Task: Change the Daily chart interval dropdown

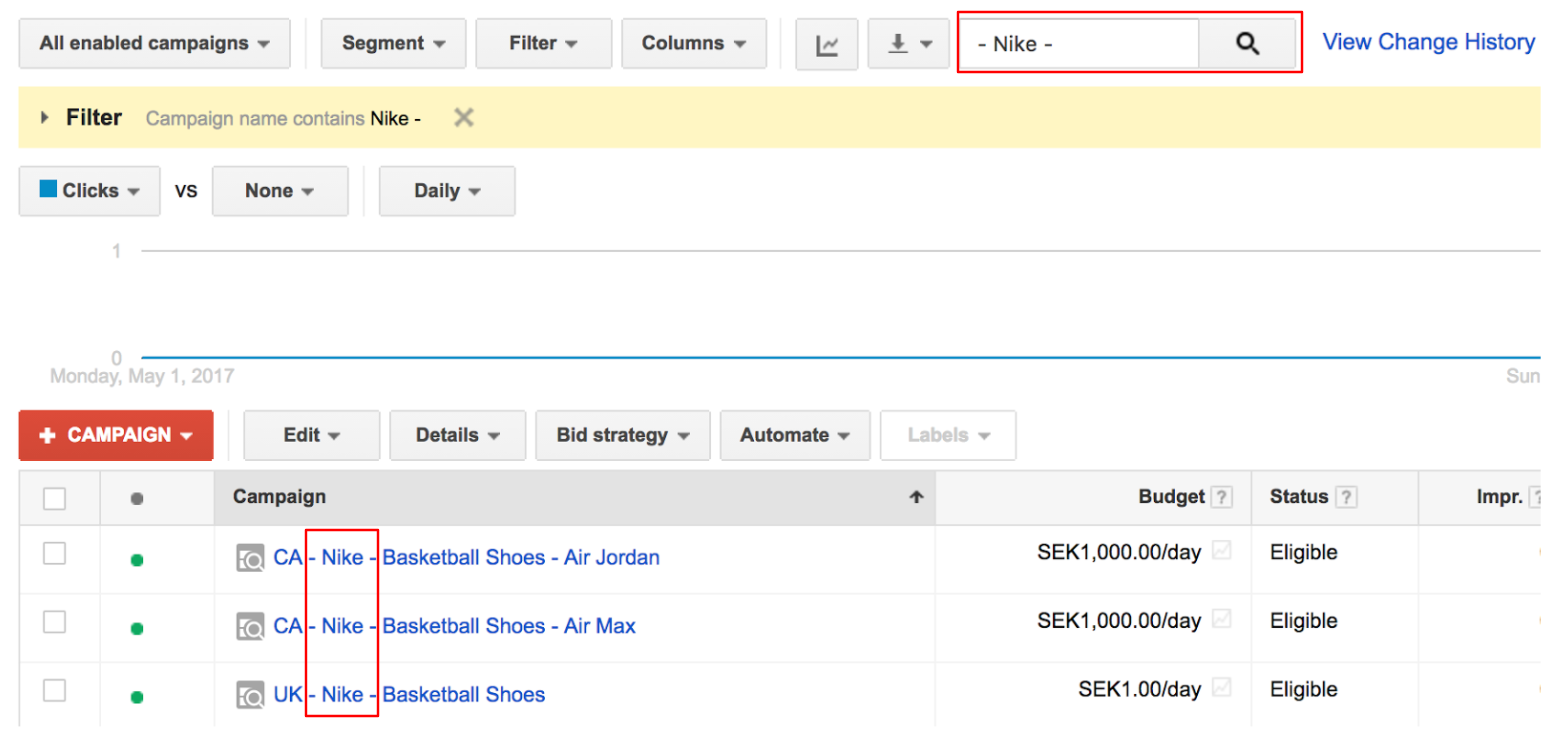Action: [447, 190]
